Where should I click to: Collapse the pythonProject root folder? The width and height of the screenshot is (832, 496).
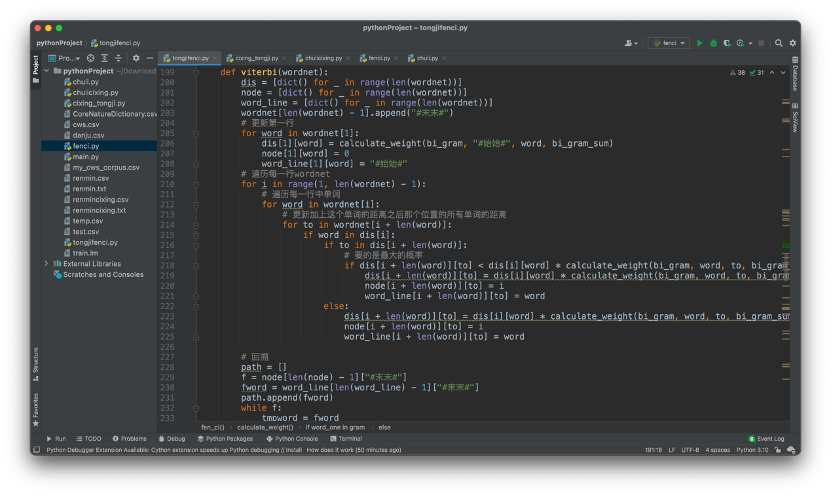click(x=47, y=71)
